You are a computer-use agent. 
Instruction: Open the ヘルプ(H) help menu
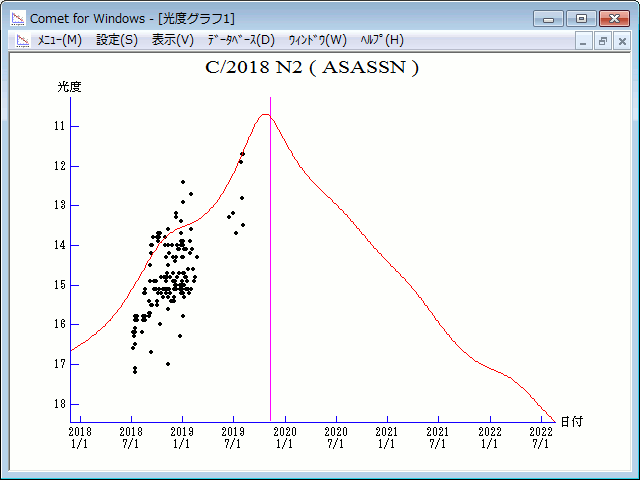coord(381,40)
